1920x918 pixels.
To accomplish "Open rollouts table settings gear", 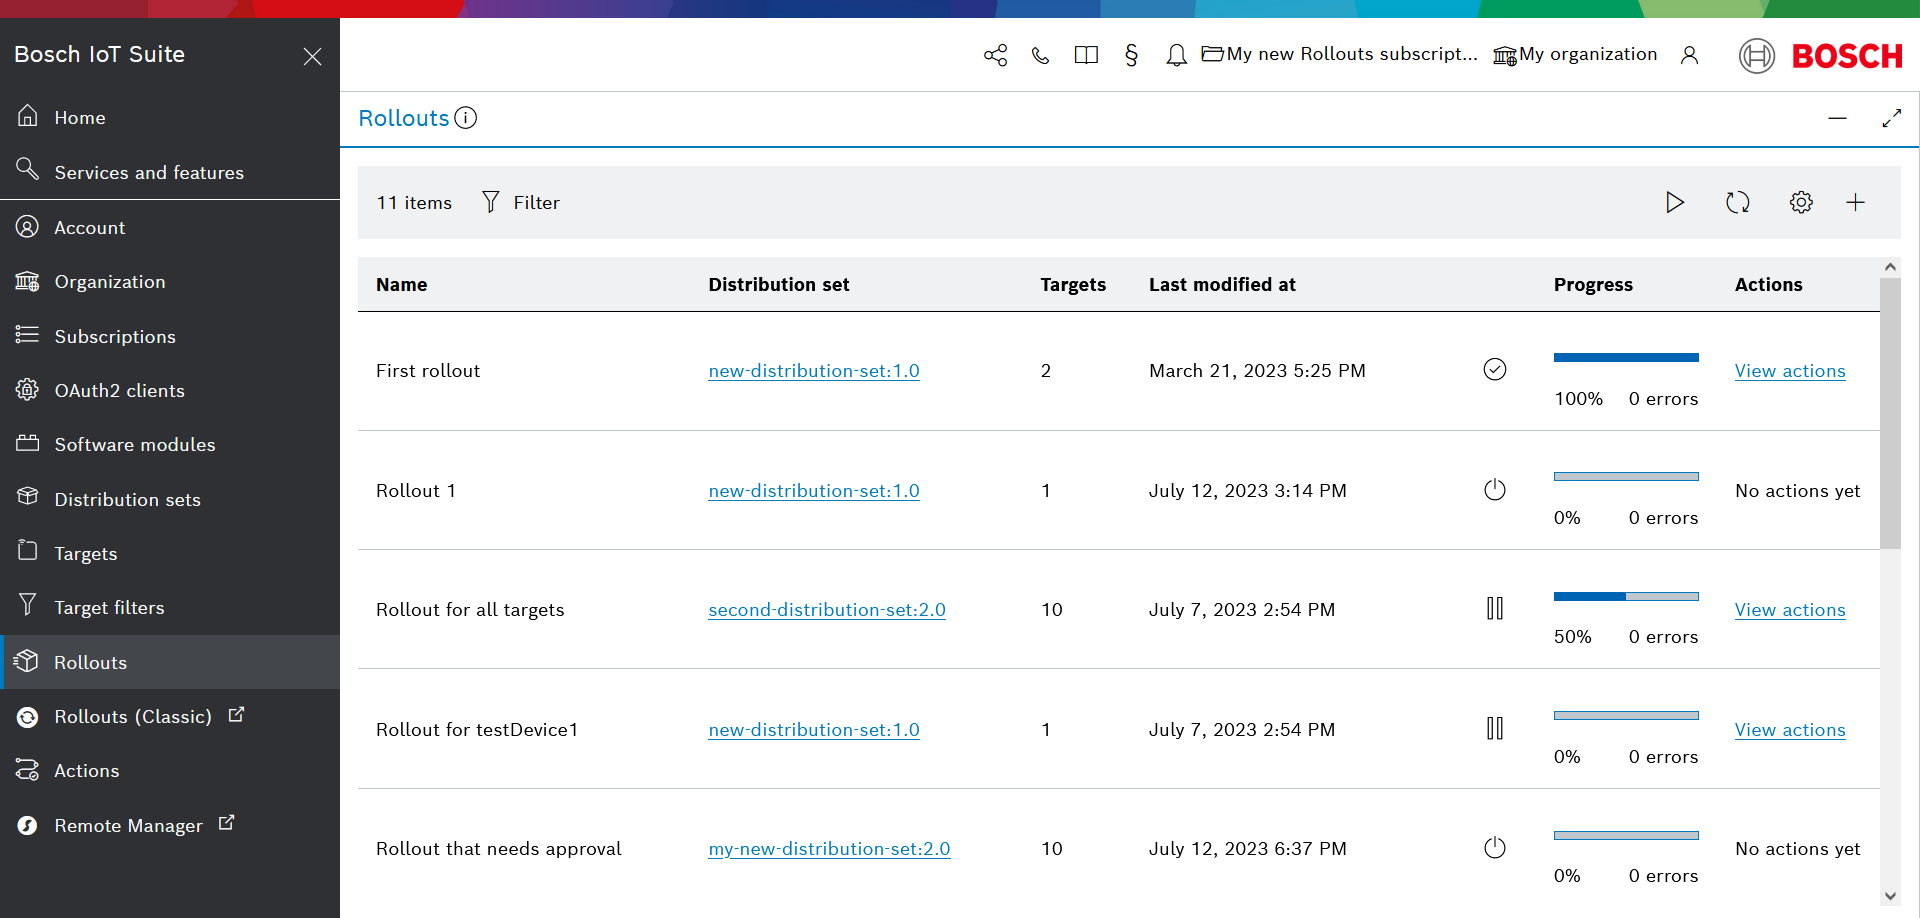I will coord(1800,202).
